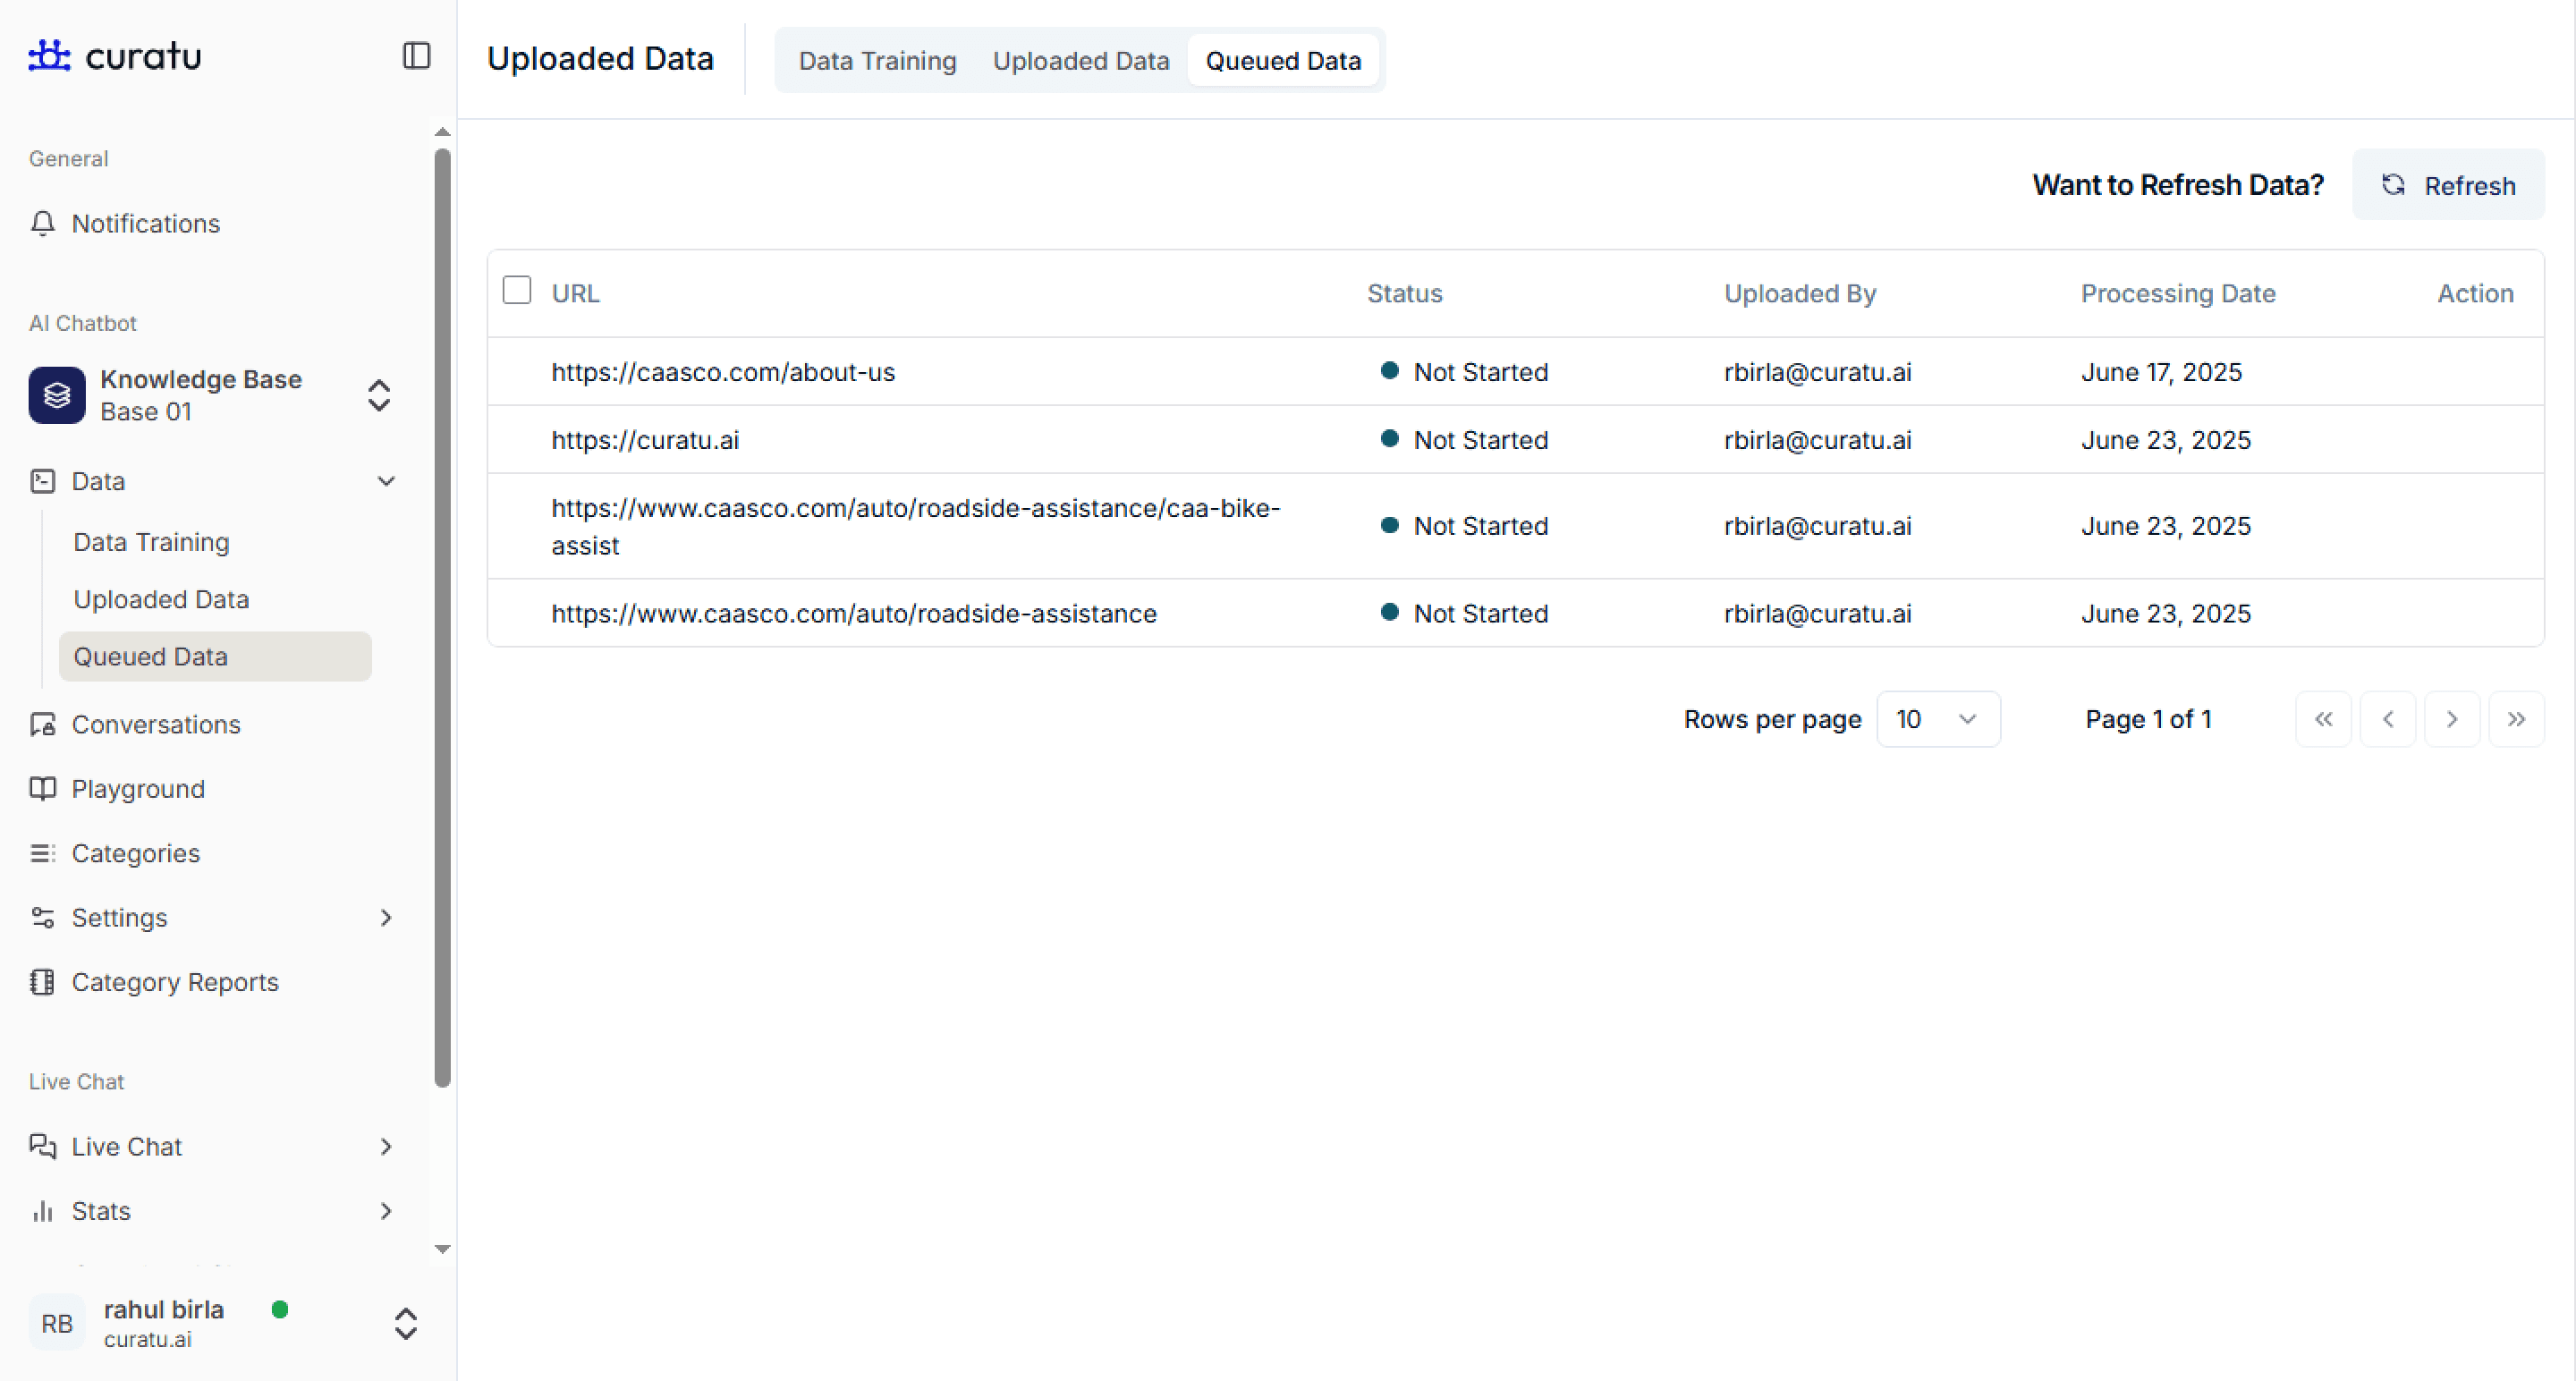Click the Categories list icon
The height and width of the screenshot is (1381, 2576).
(x=42, y=853)
